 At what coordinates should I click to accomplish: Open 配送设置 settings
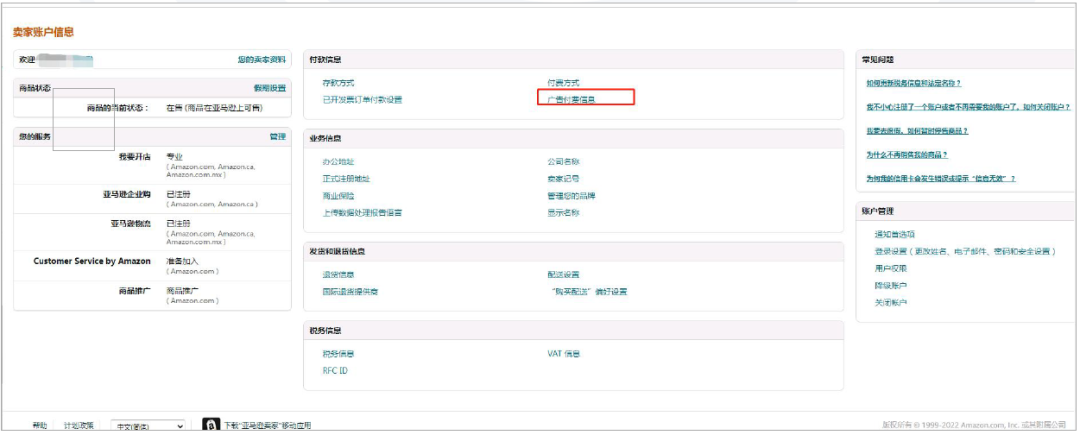coord(563,274)
